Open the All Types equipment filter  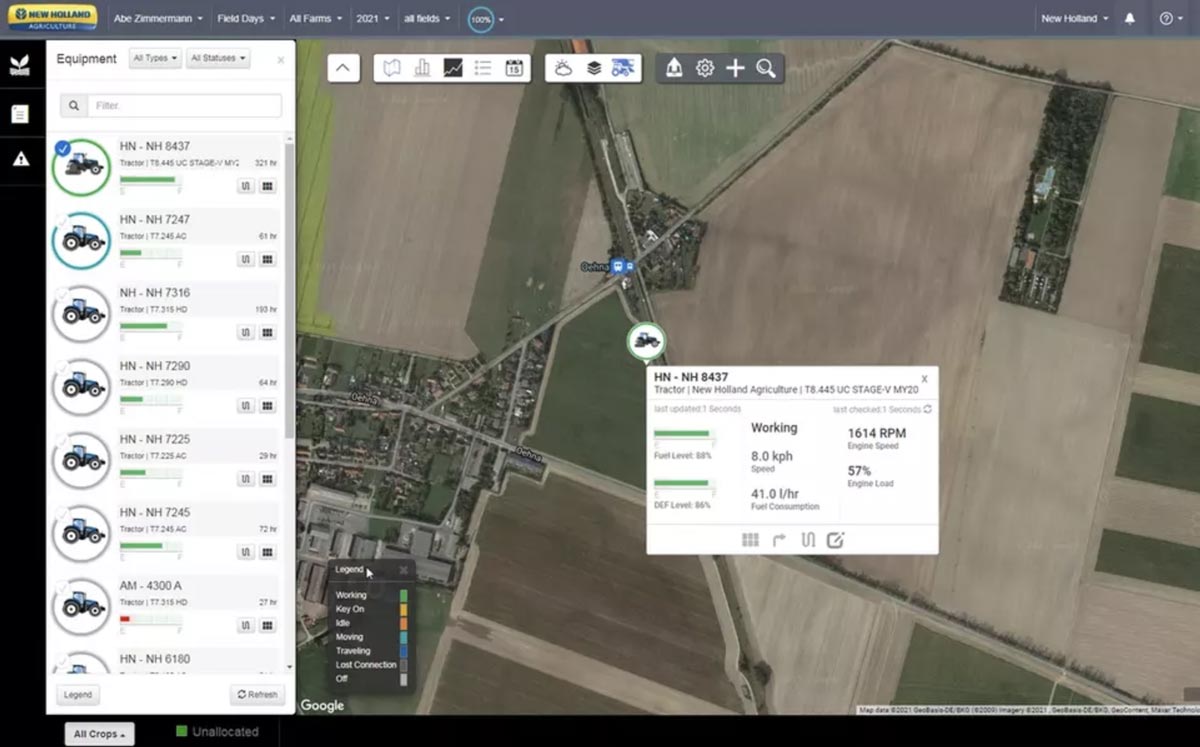[x=155, y=58]
